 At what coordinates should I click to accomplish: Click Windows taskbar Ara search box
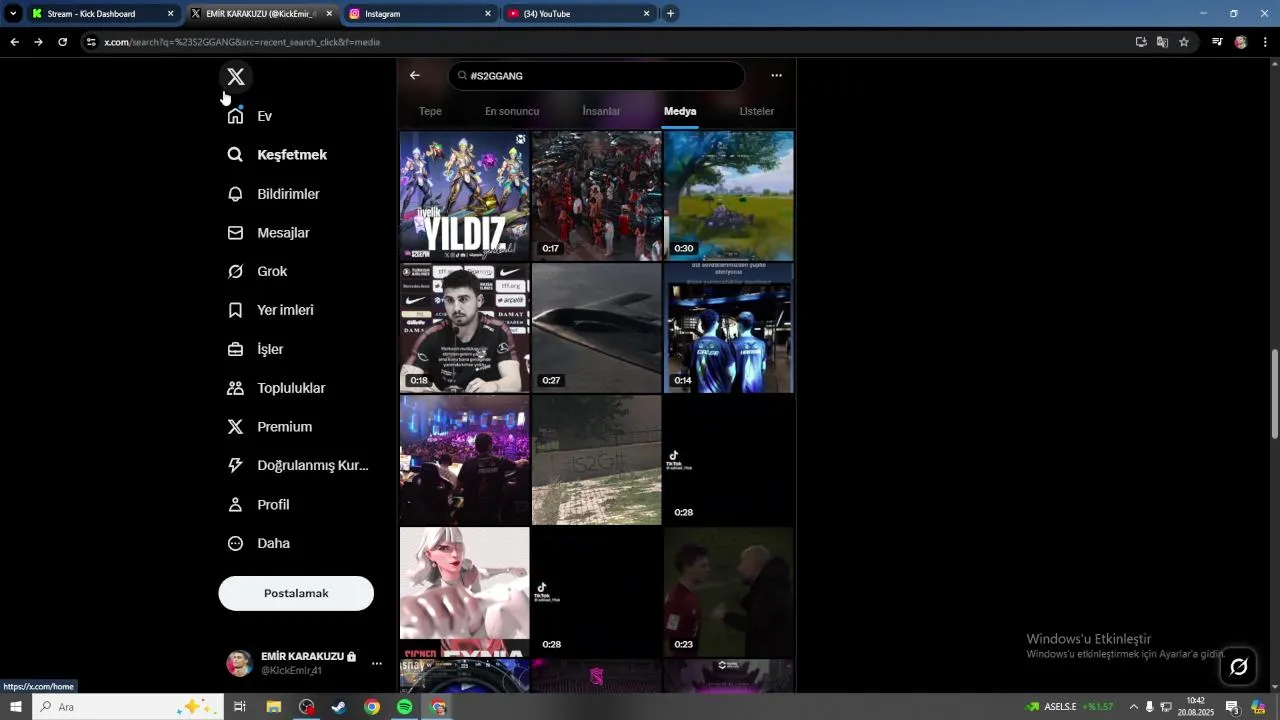[x=128, y=707]
